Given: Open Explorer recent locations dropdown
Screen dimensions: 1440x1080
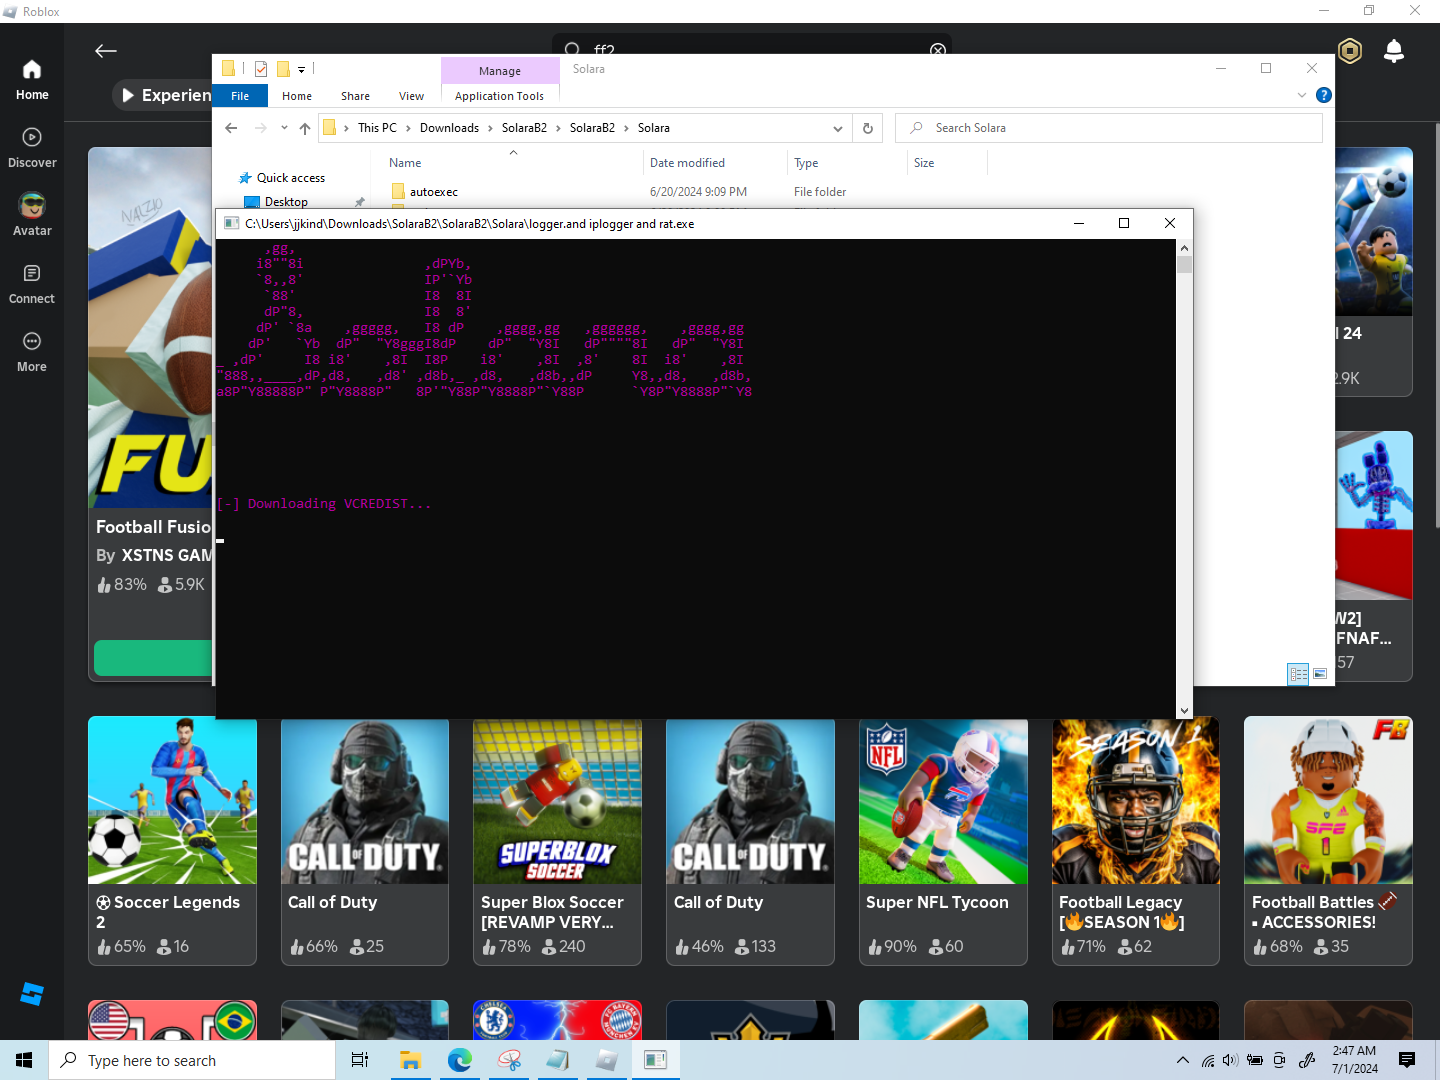Looking at the screenshot, I should [x=284, y=128].
